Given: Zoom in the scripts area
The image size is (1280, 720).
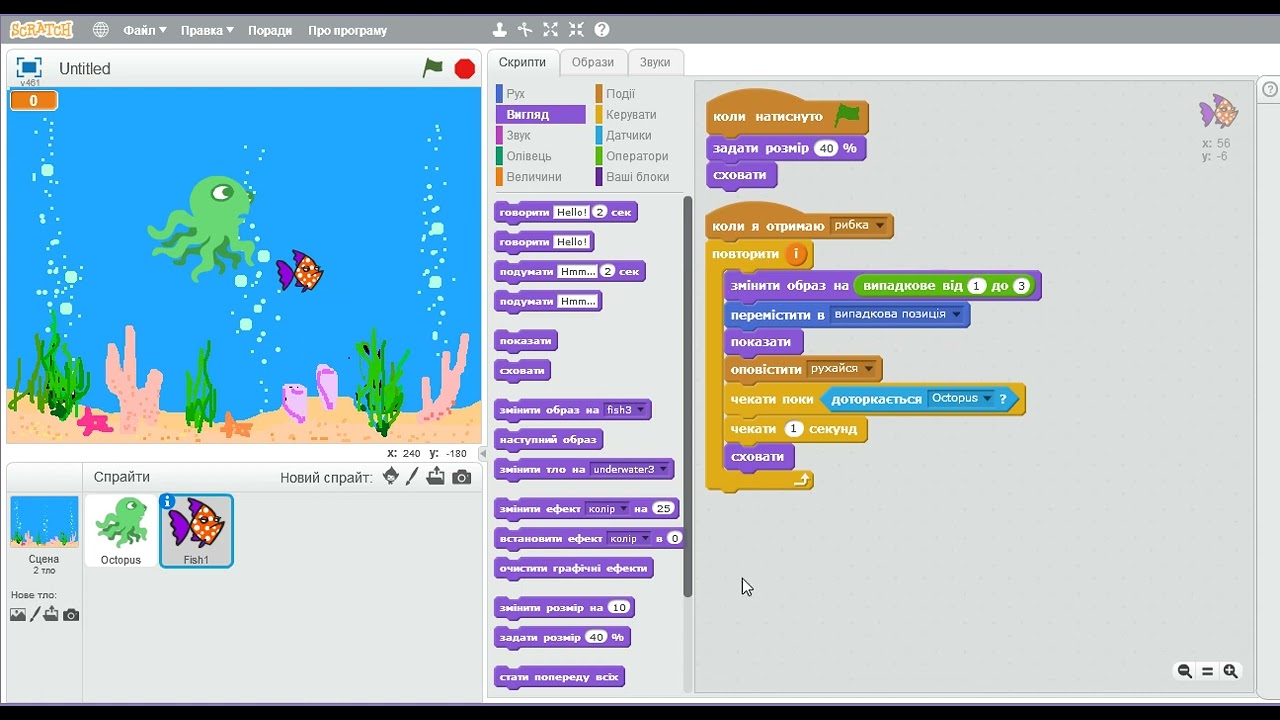Looking at the screenshot, I should [x=1231, y=671].
